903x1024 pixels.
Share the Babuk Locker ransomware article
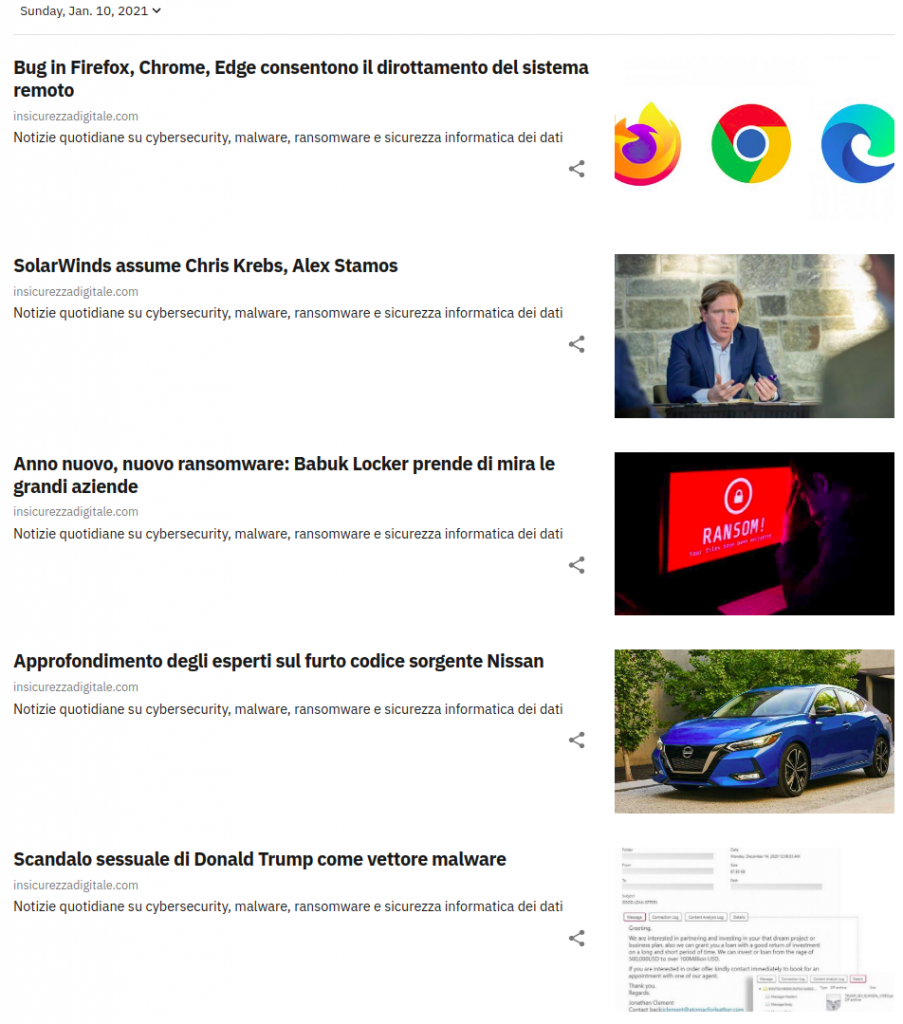pos(577,565)
